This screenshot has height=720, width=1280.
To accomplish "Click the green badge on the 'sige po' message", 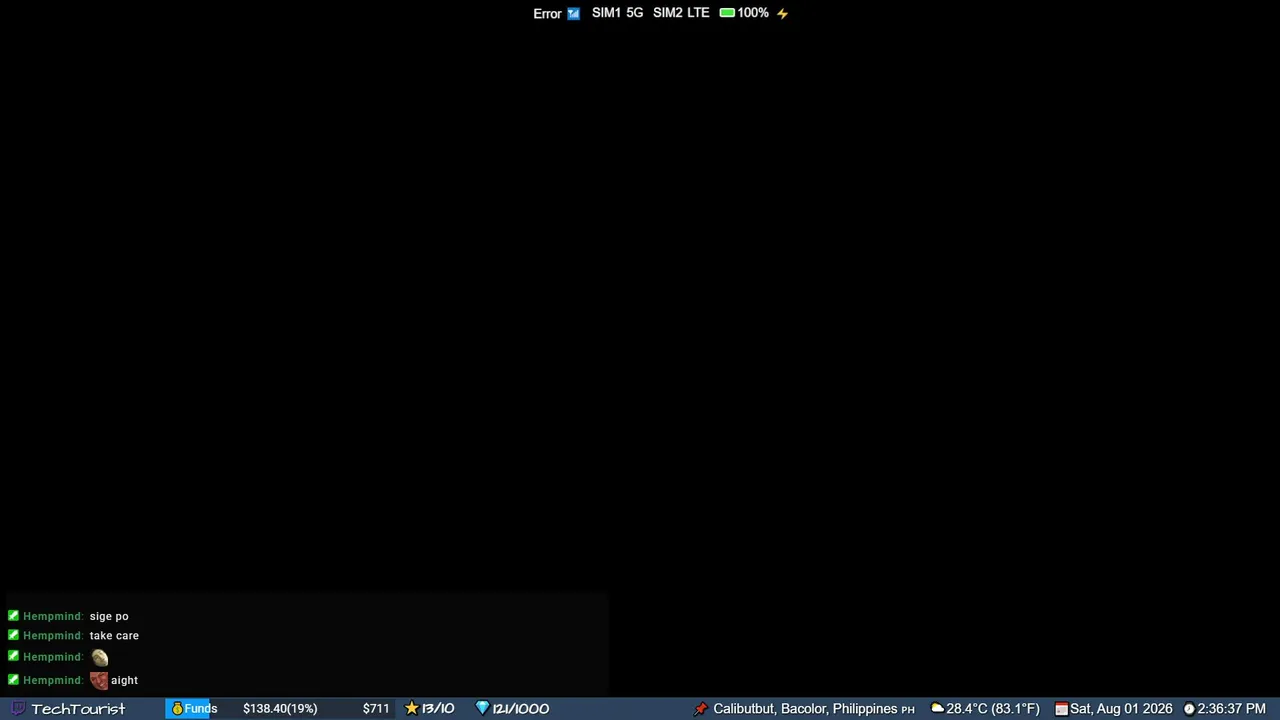I will point(13,616).
